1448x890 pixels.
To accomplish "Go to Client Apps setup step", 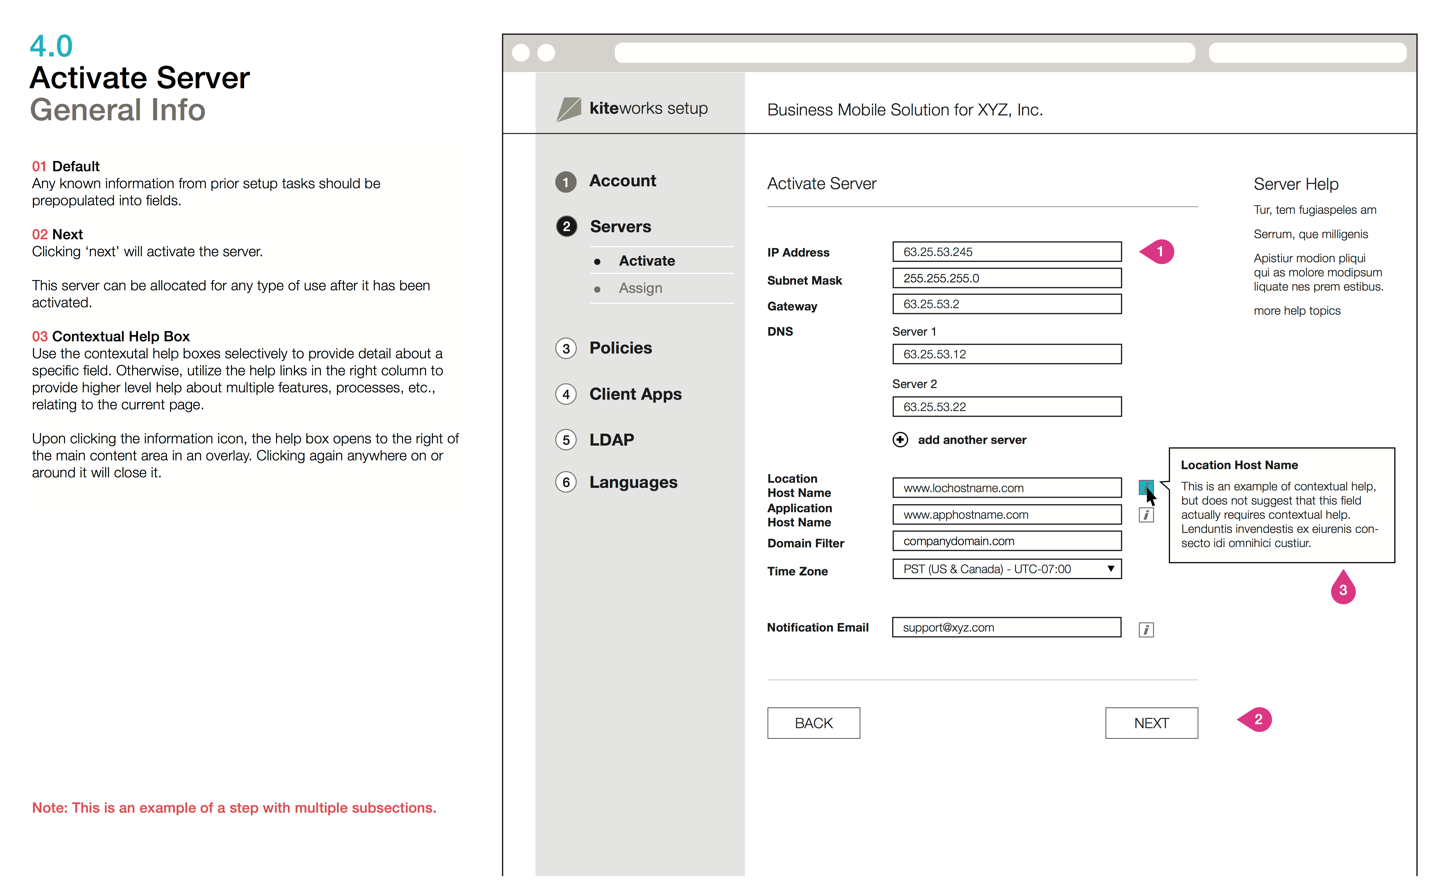I will (x=635, y=394).
